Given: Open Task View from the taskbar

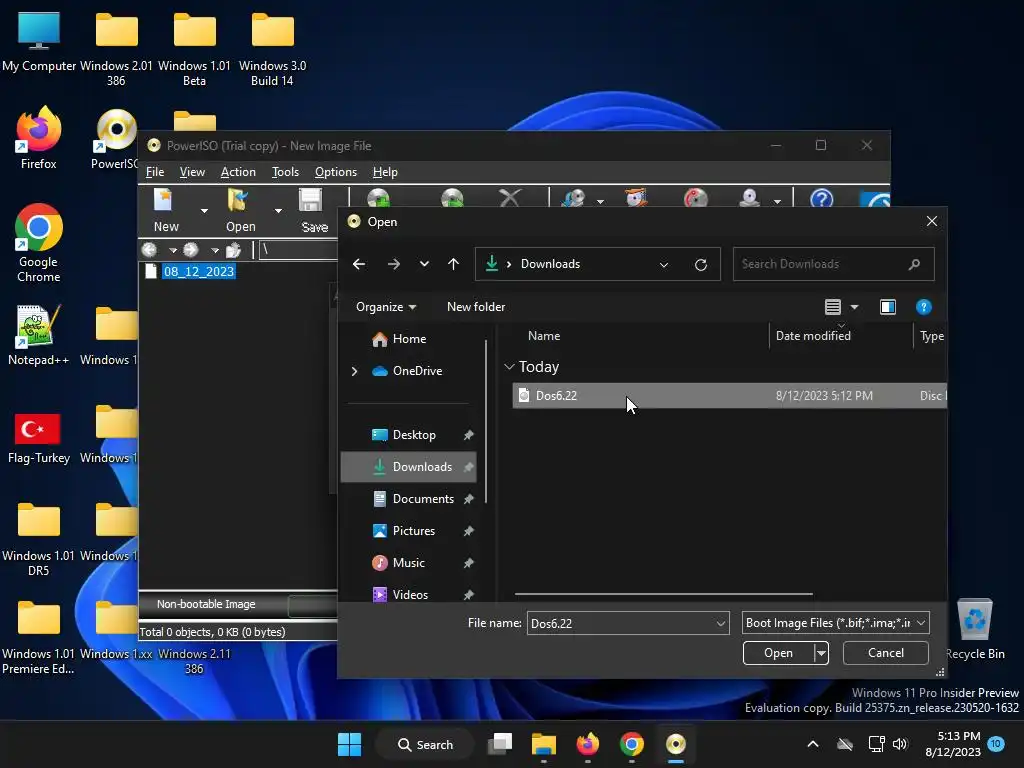Looking at the screenshot, I should point(500,744).
